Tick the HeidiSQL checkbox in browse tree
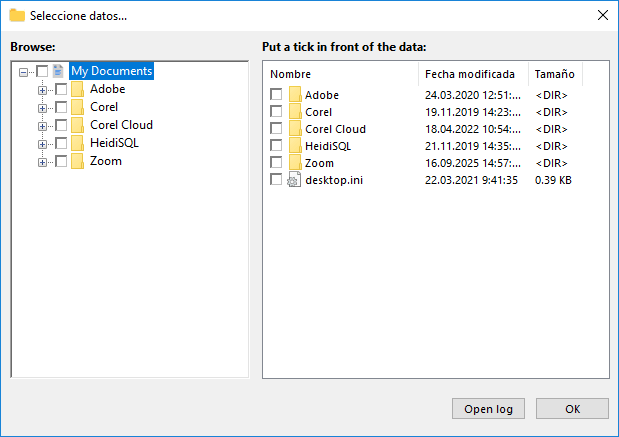The image size is (619, 437). tap(62, 144)
